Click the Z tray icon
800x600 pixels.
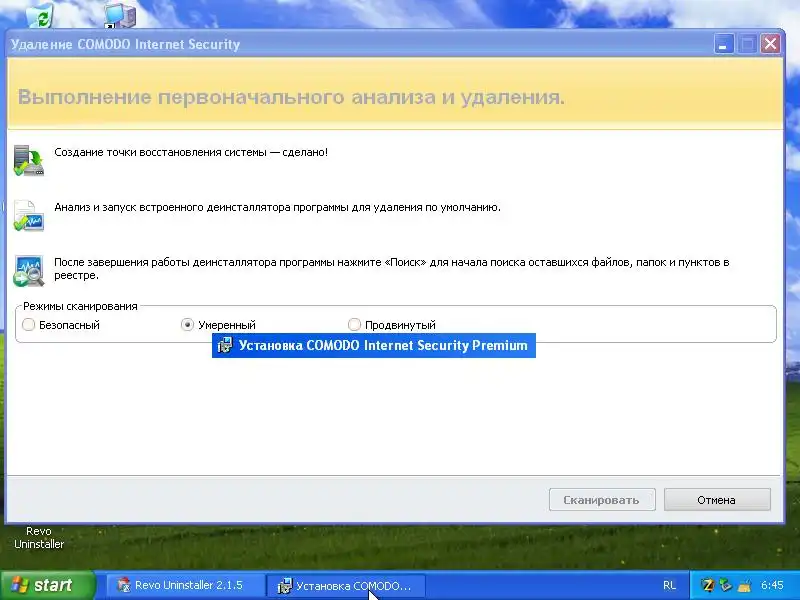[708, 585]
